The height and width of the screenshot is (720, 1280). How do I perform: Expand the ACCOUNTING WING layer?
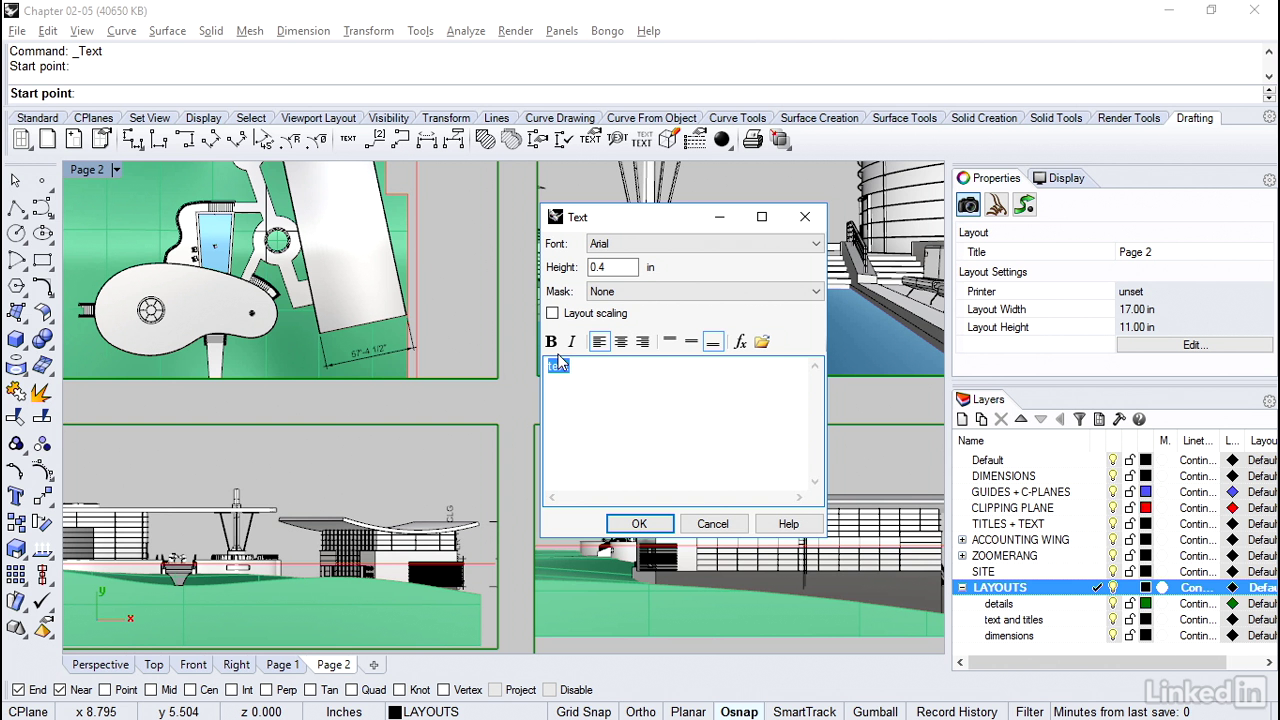point(962,540)
